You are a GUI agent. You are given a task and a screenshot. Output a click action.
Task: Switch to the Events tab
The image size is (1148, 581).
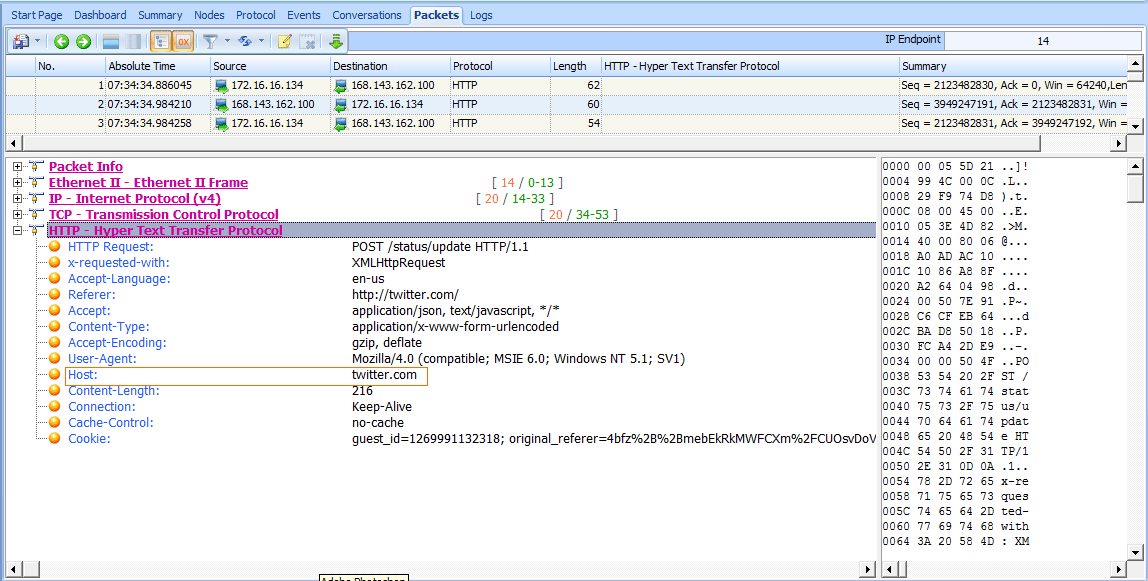[x=304, y=15]
